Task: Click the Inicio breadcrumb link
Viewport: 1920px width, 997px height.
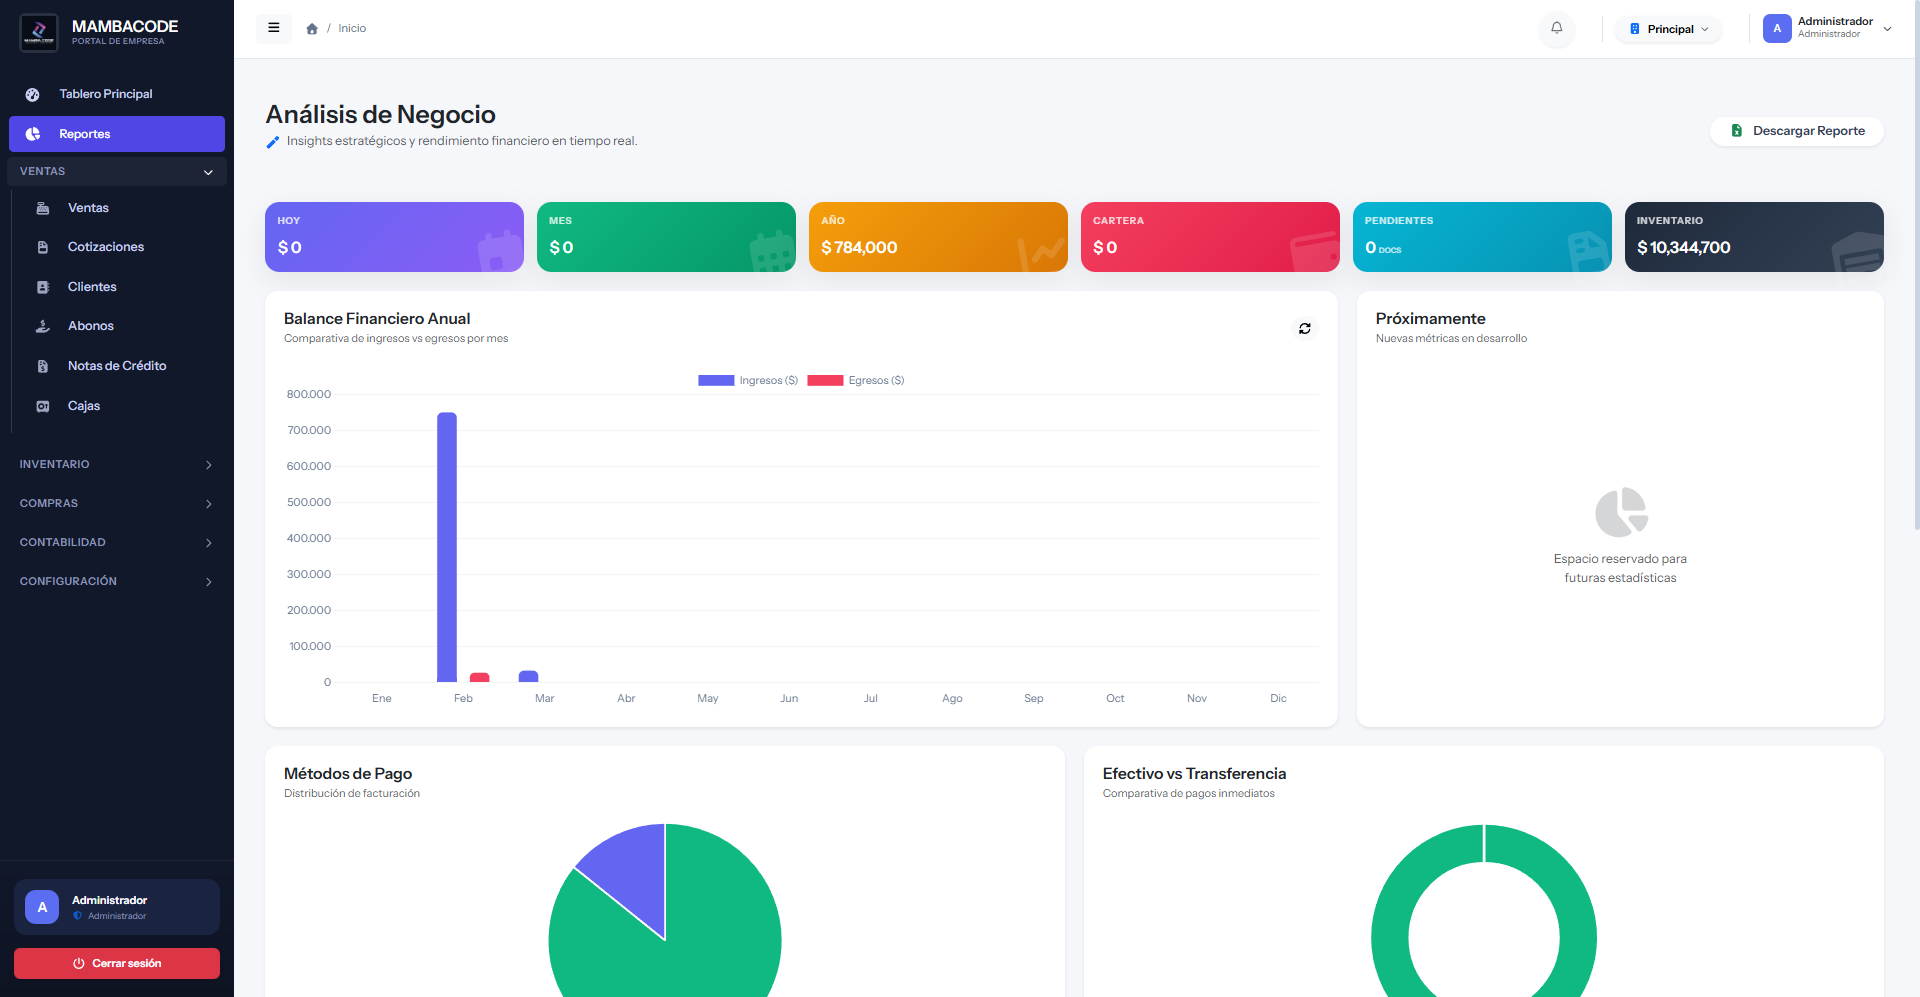Action: [352, 29]
